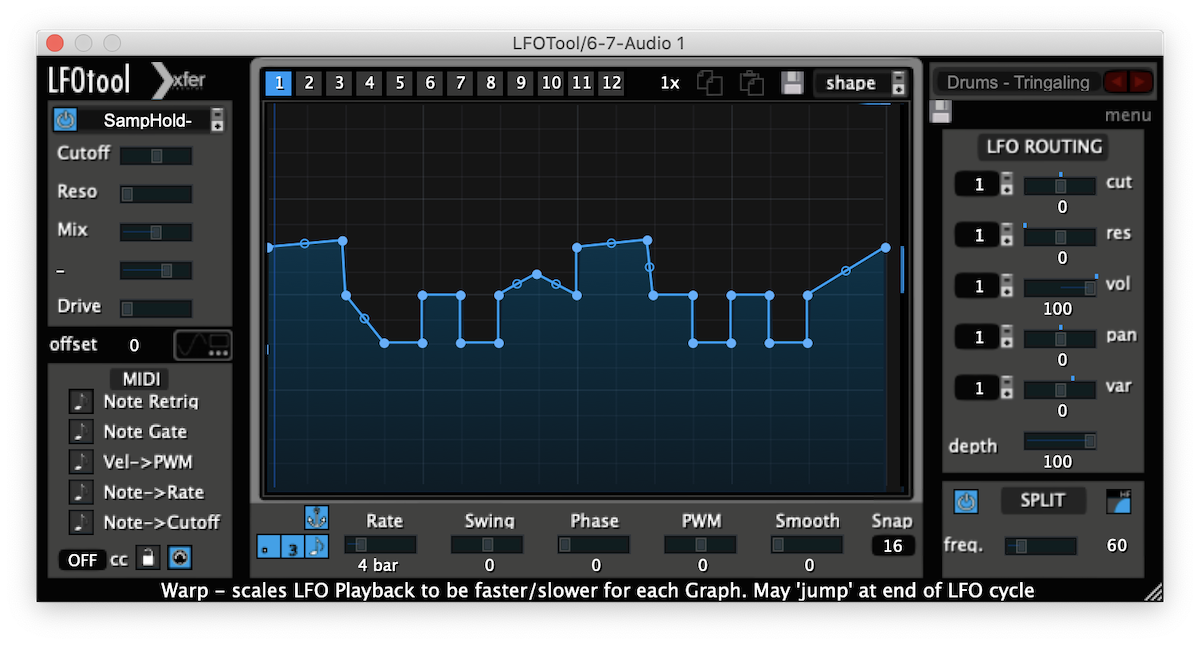The image size is (1200, 645).
Task: Toggle the anchor BPM sync icon
Action: pos(317,517)
